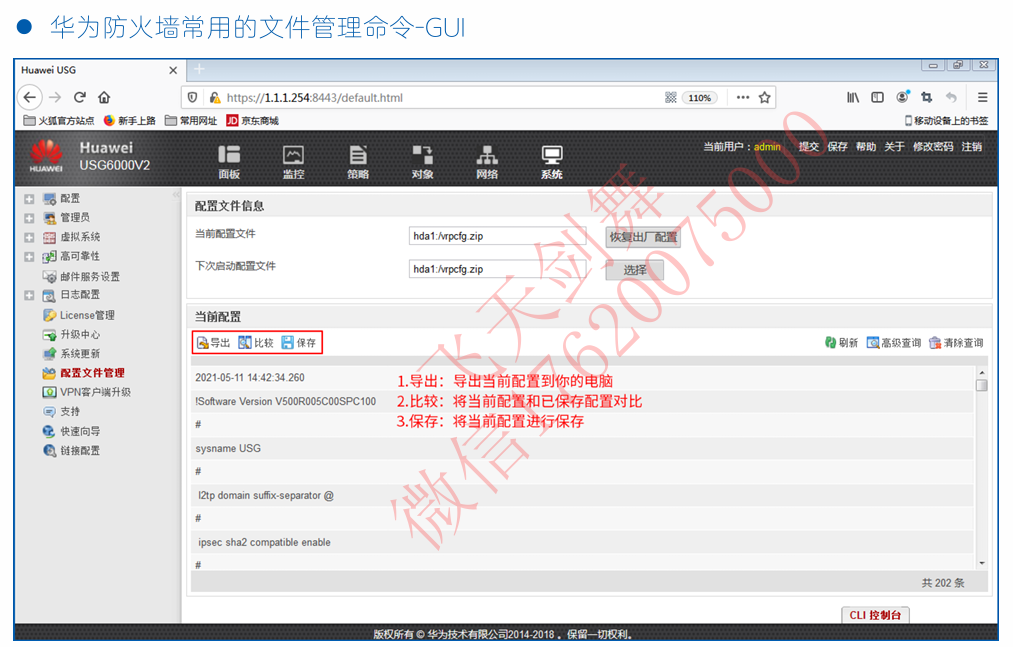Image resolution: width=1013 pixels, height=647 pixels.
Task: Select 邮件服务设置 in the sidebar
Action: point(81,277)
